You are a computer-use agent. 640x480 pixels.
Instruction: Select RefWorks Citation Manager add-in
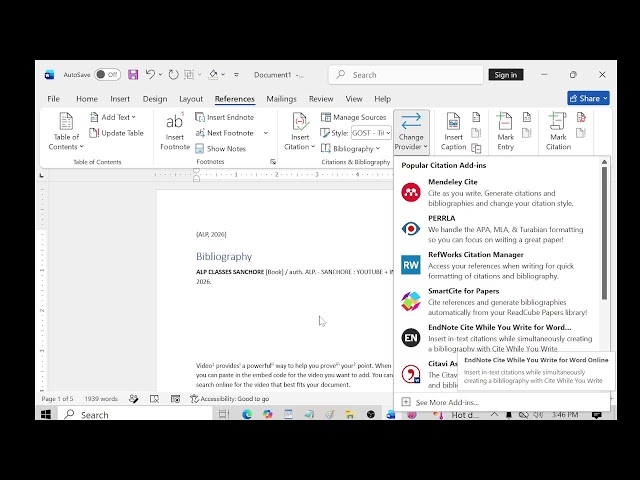coord(498,265)
